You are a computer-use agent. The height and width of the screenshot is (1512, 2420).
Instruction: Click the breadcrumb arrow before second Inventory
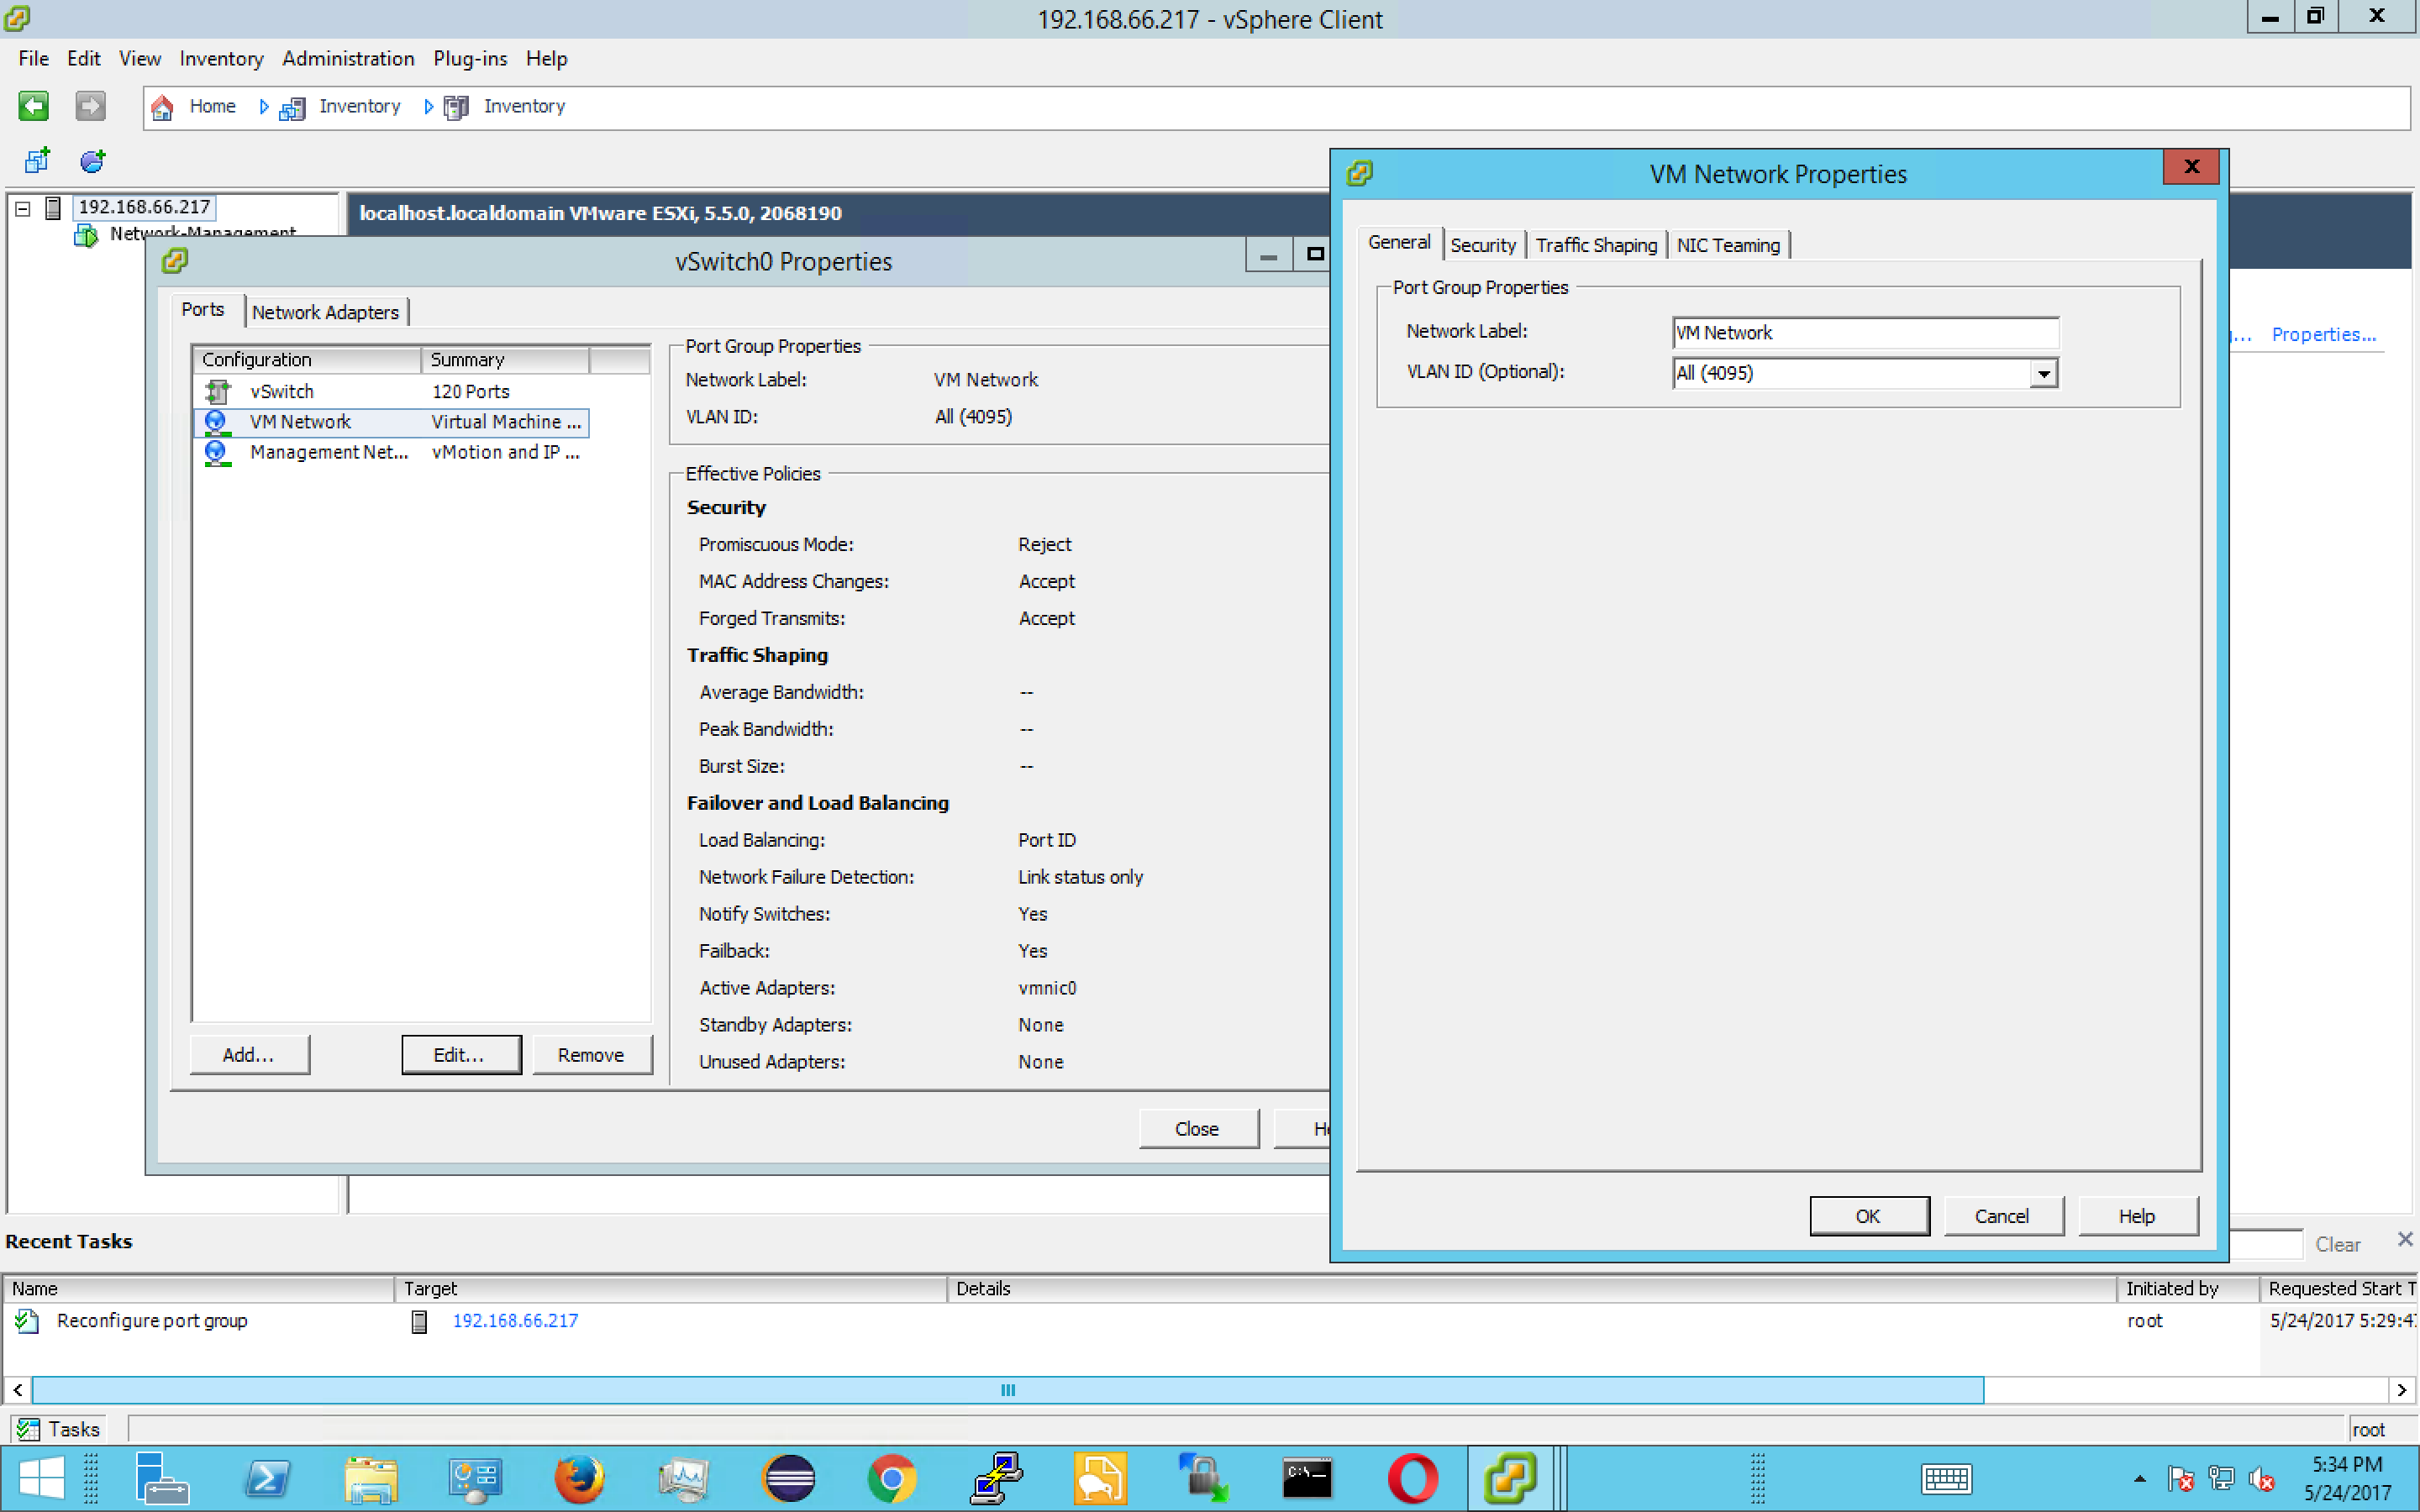coord(429,107)
